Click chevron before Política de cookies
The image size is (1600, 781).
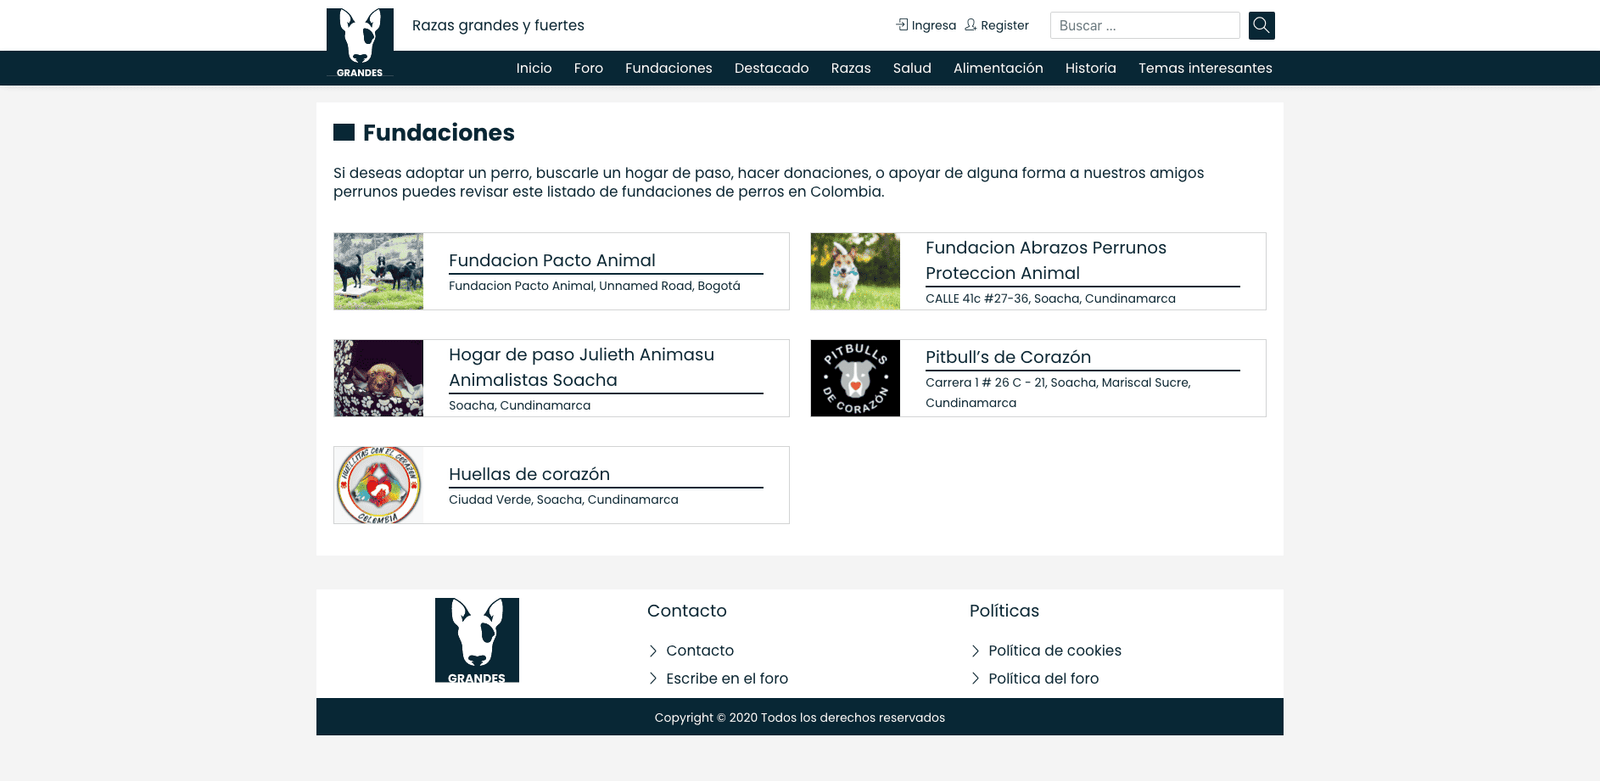pos(975,651)
